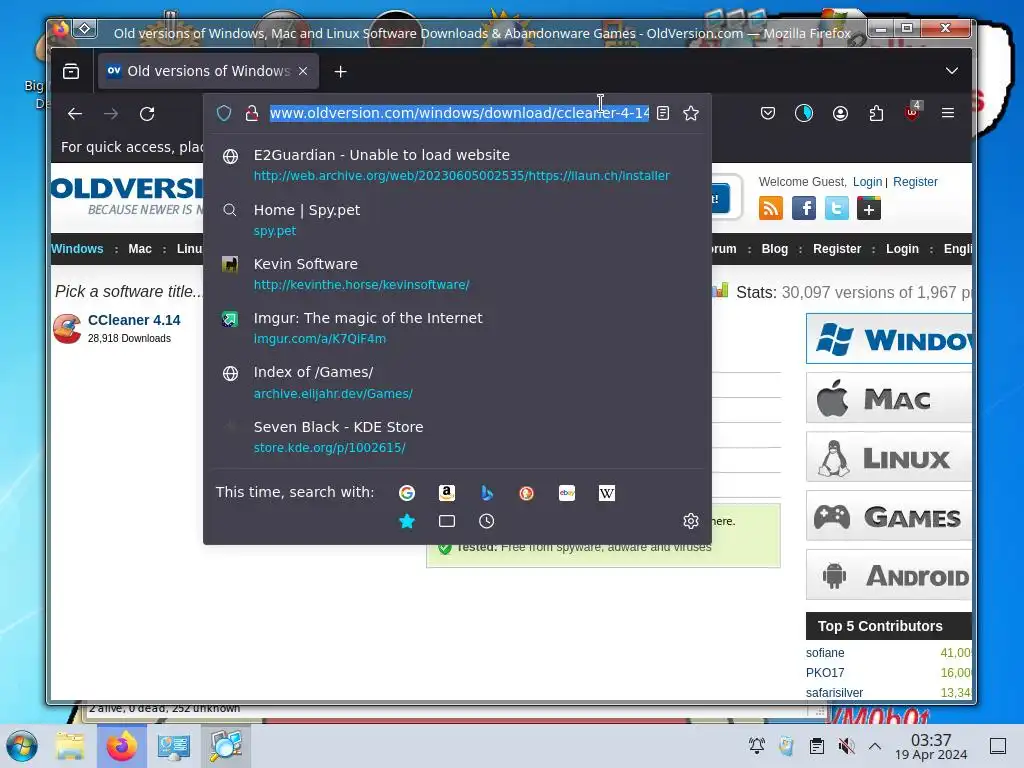Screen dimensions: 1024x768
Task: Search this time with Wikipedia
Action: pyautogui.click(x=607, y=493)
